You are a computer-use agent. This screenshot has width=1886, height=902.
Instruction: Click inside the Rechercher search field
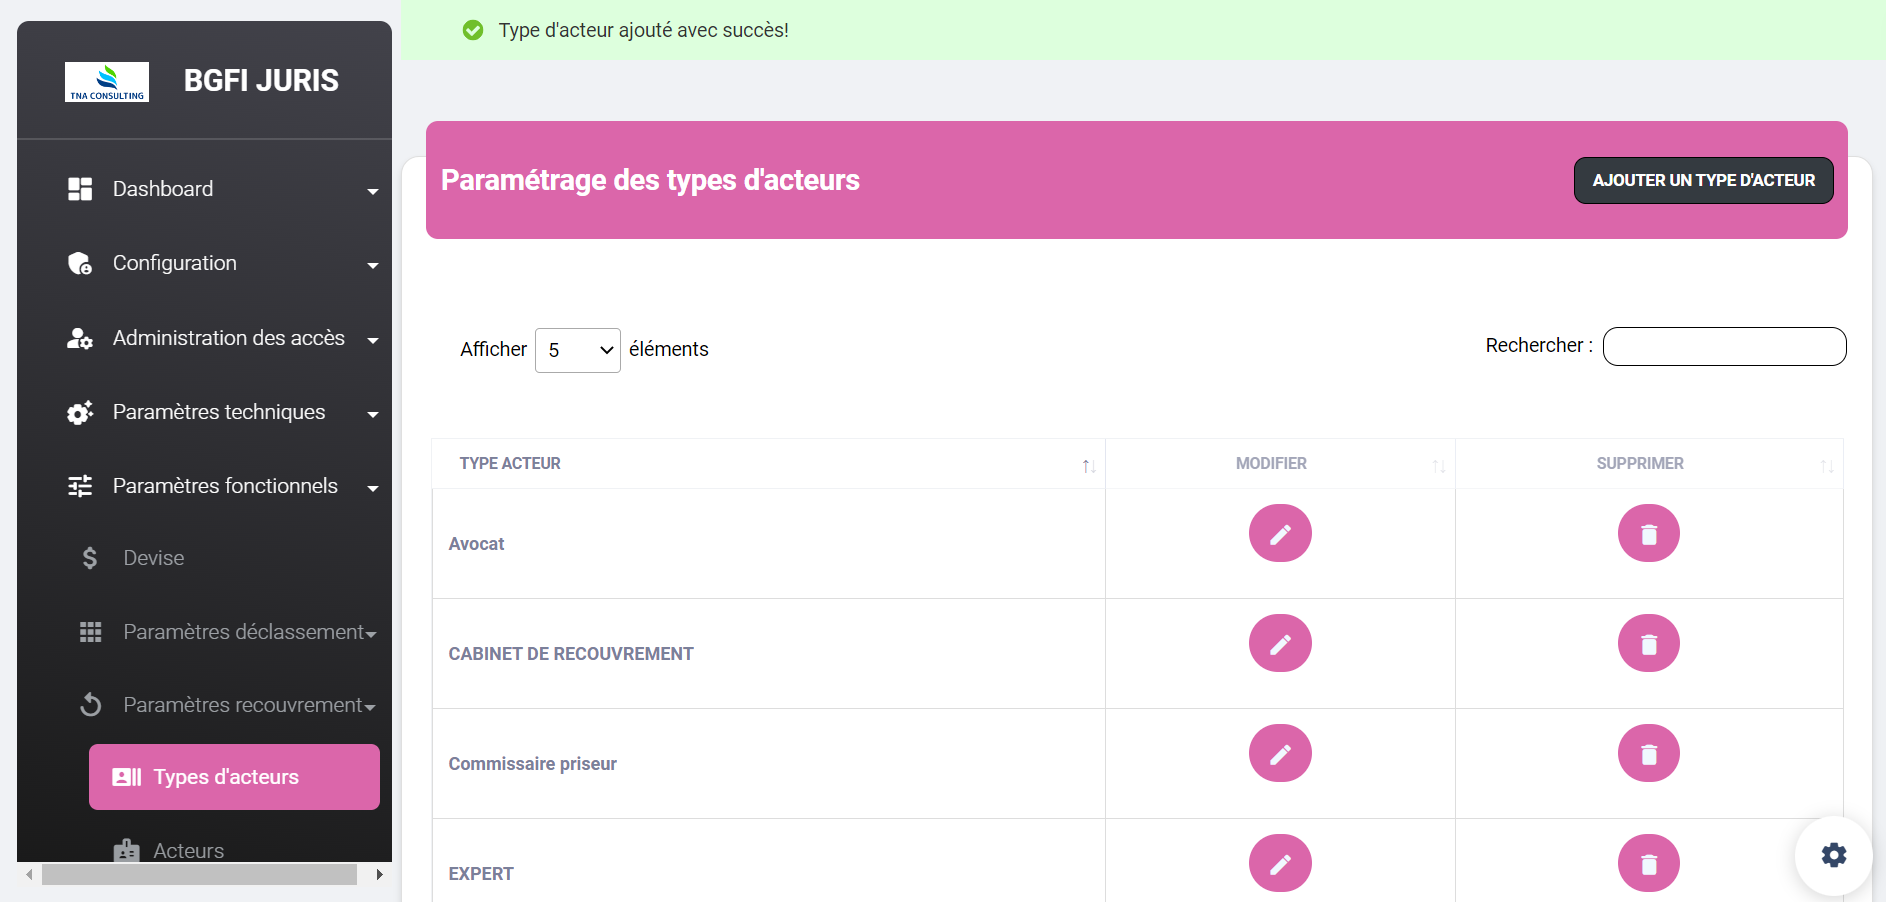[1724, 347]
